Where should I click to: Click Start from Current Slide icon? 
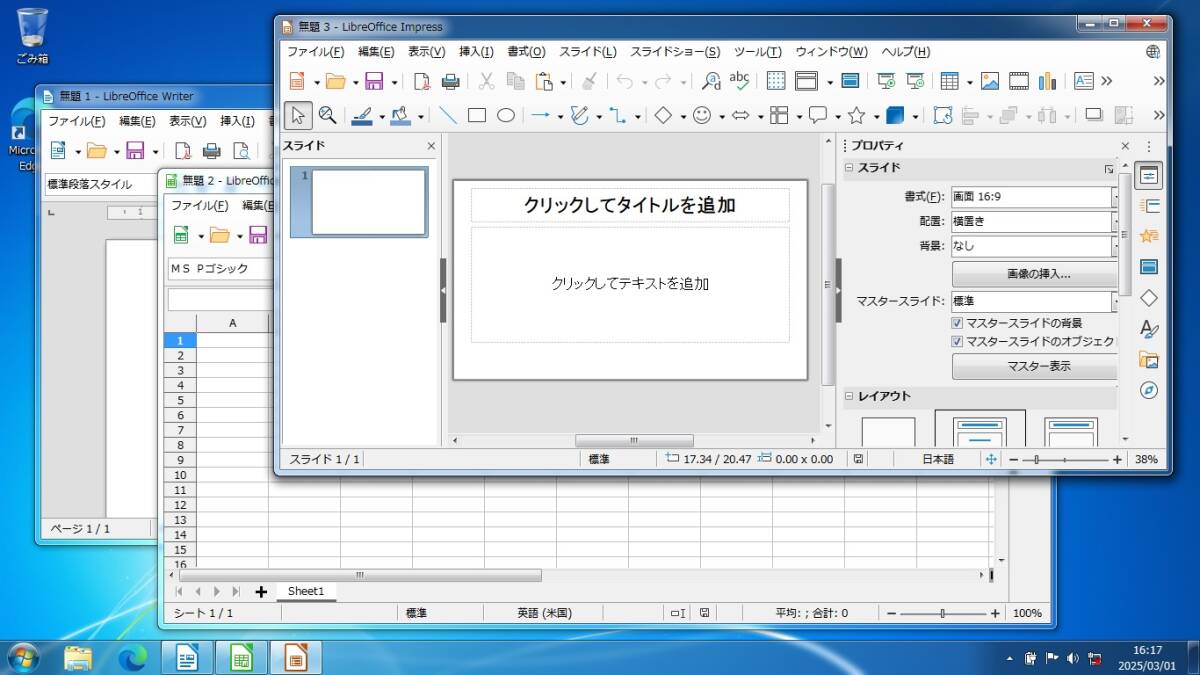pyautogui.click(x=915, y=81)
